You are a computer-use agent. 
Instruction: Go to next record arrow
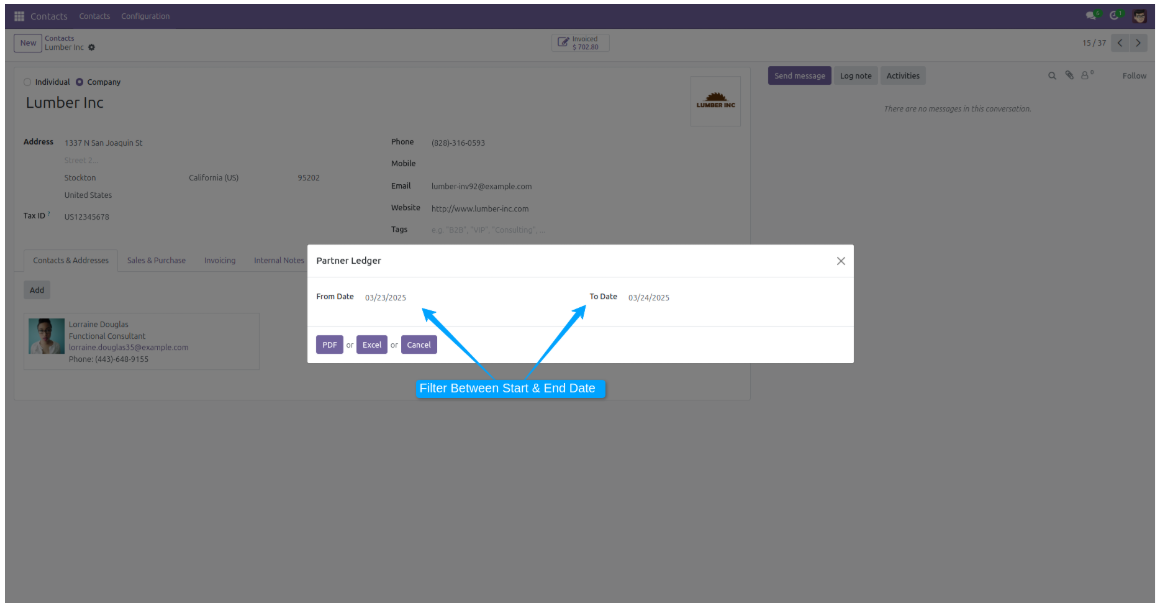click(1138, 43)
